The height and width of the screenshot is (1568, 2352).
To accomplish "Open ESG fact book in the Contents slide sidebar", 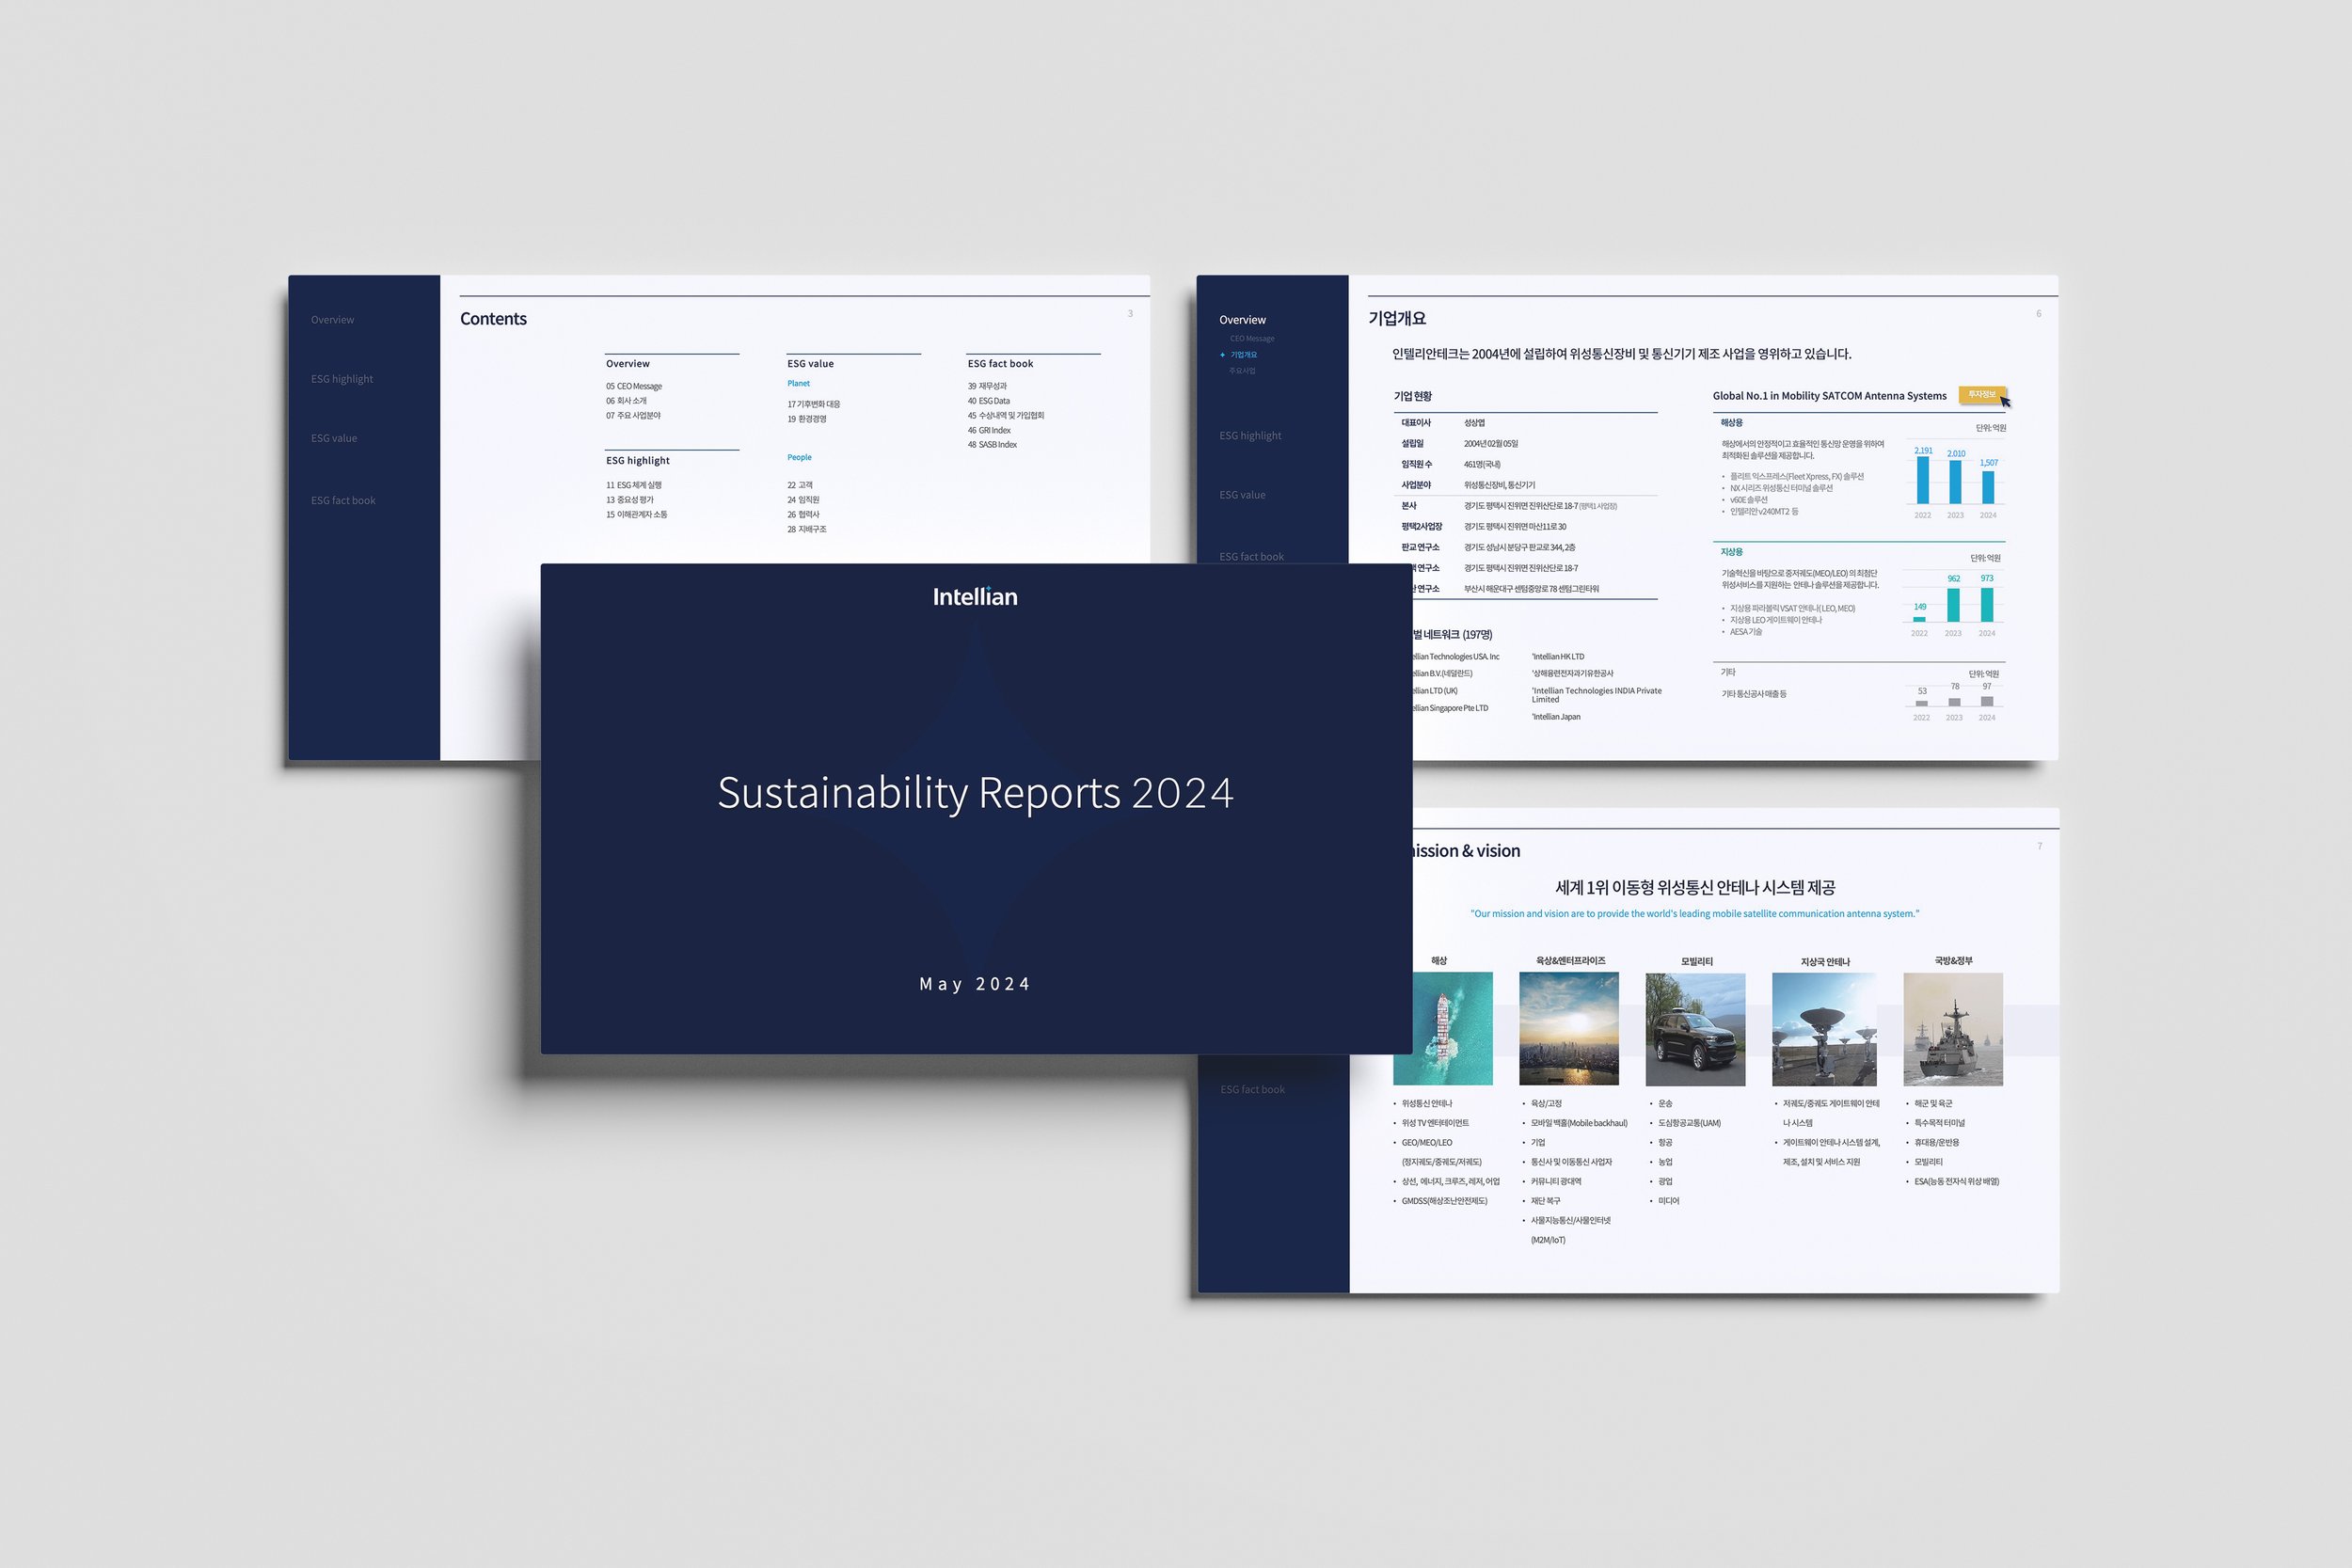I will pyautogui.click(x=343, y=500).
